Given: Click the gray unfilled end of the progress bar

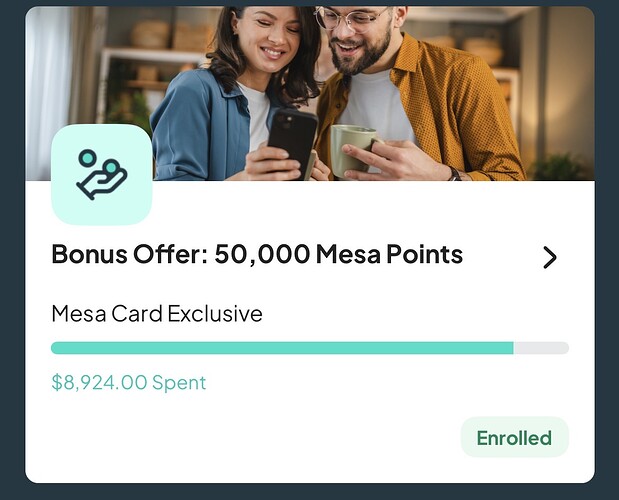Looking at the screenshot, I should 541,348.
